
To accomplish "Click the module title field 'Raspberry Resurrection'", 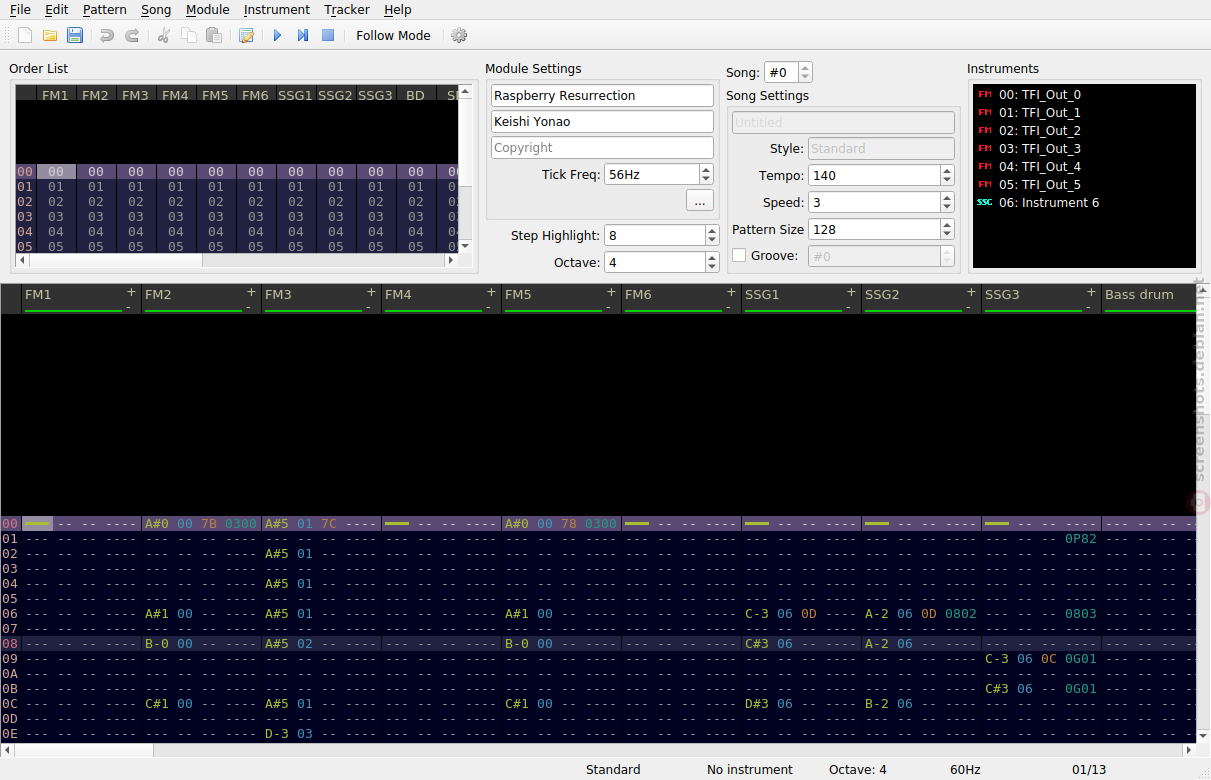I will [x=602, y=96].
